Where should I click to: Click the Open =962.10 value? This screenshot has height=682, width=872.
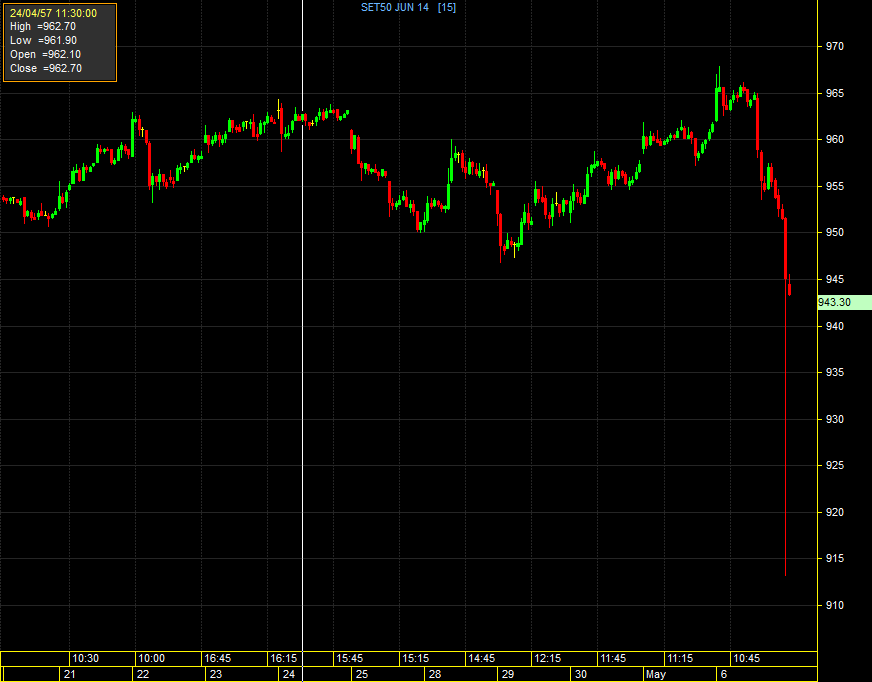tap(46, 54)
